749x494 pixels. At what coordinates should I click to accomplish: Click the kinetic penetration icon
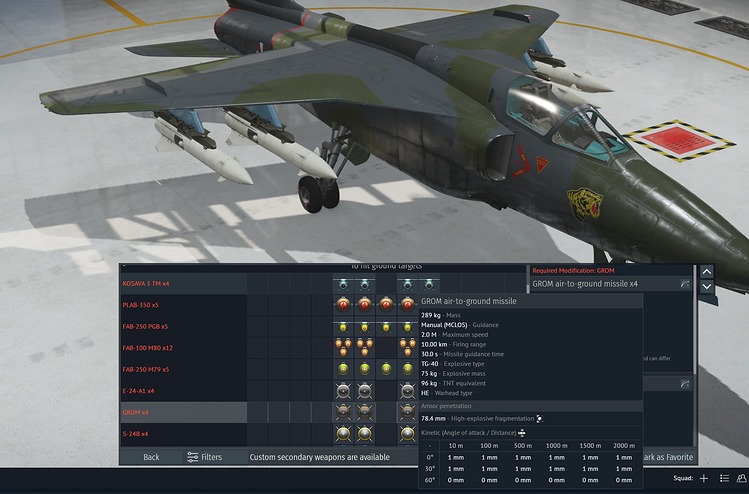point(522,433)
